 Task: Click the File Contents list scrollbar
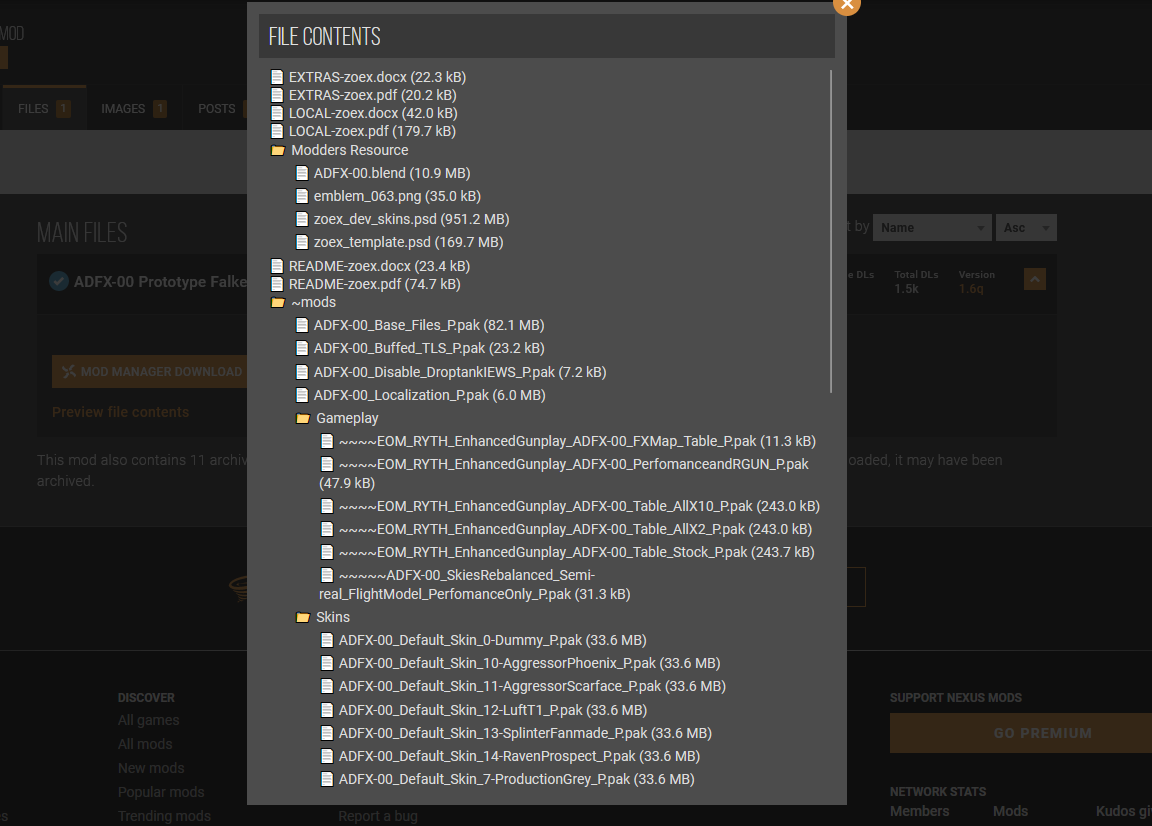(x=831, y=231)
